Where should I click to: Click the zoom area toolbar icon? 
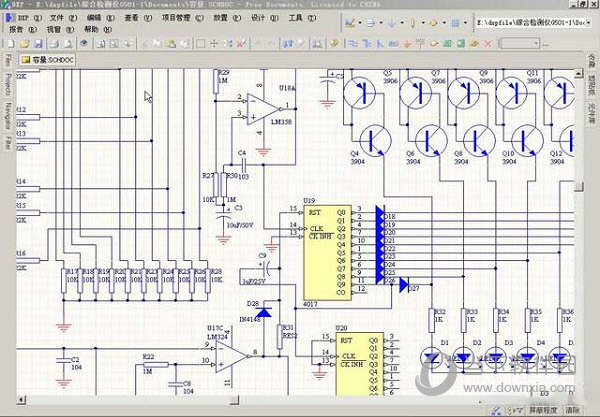pyautogui.click(x=114, y=44)
